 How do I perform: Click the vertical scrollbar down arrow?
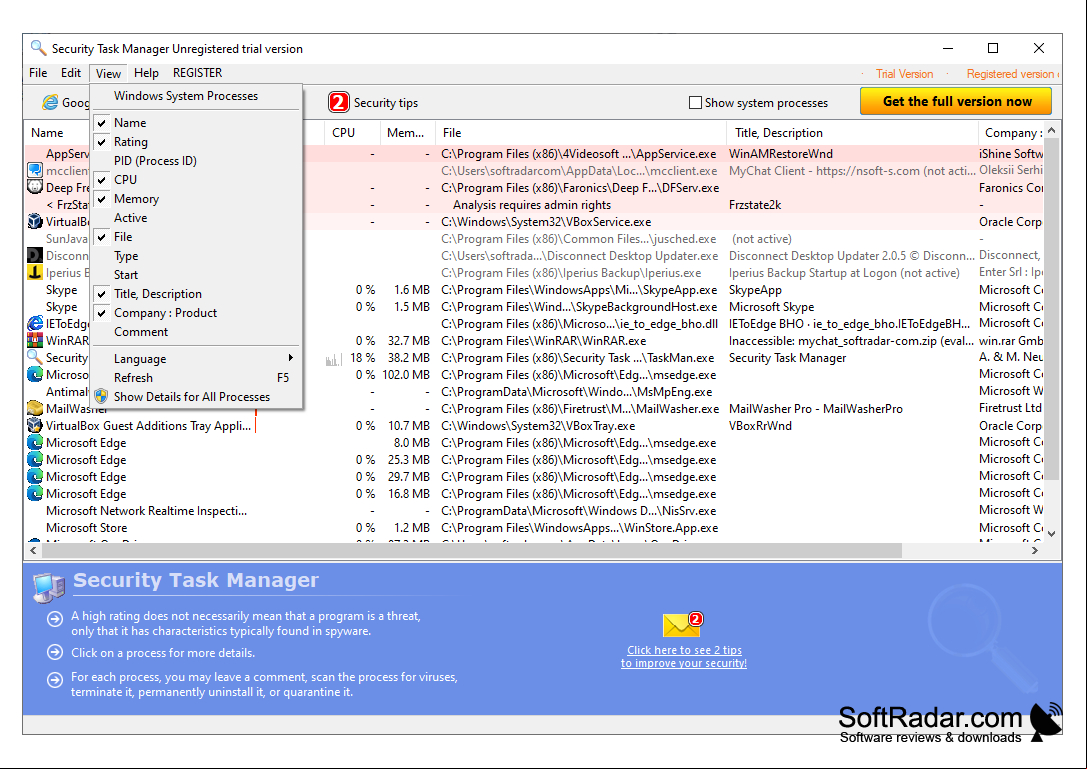click(1052, 533)
